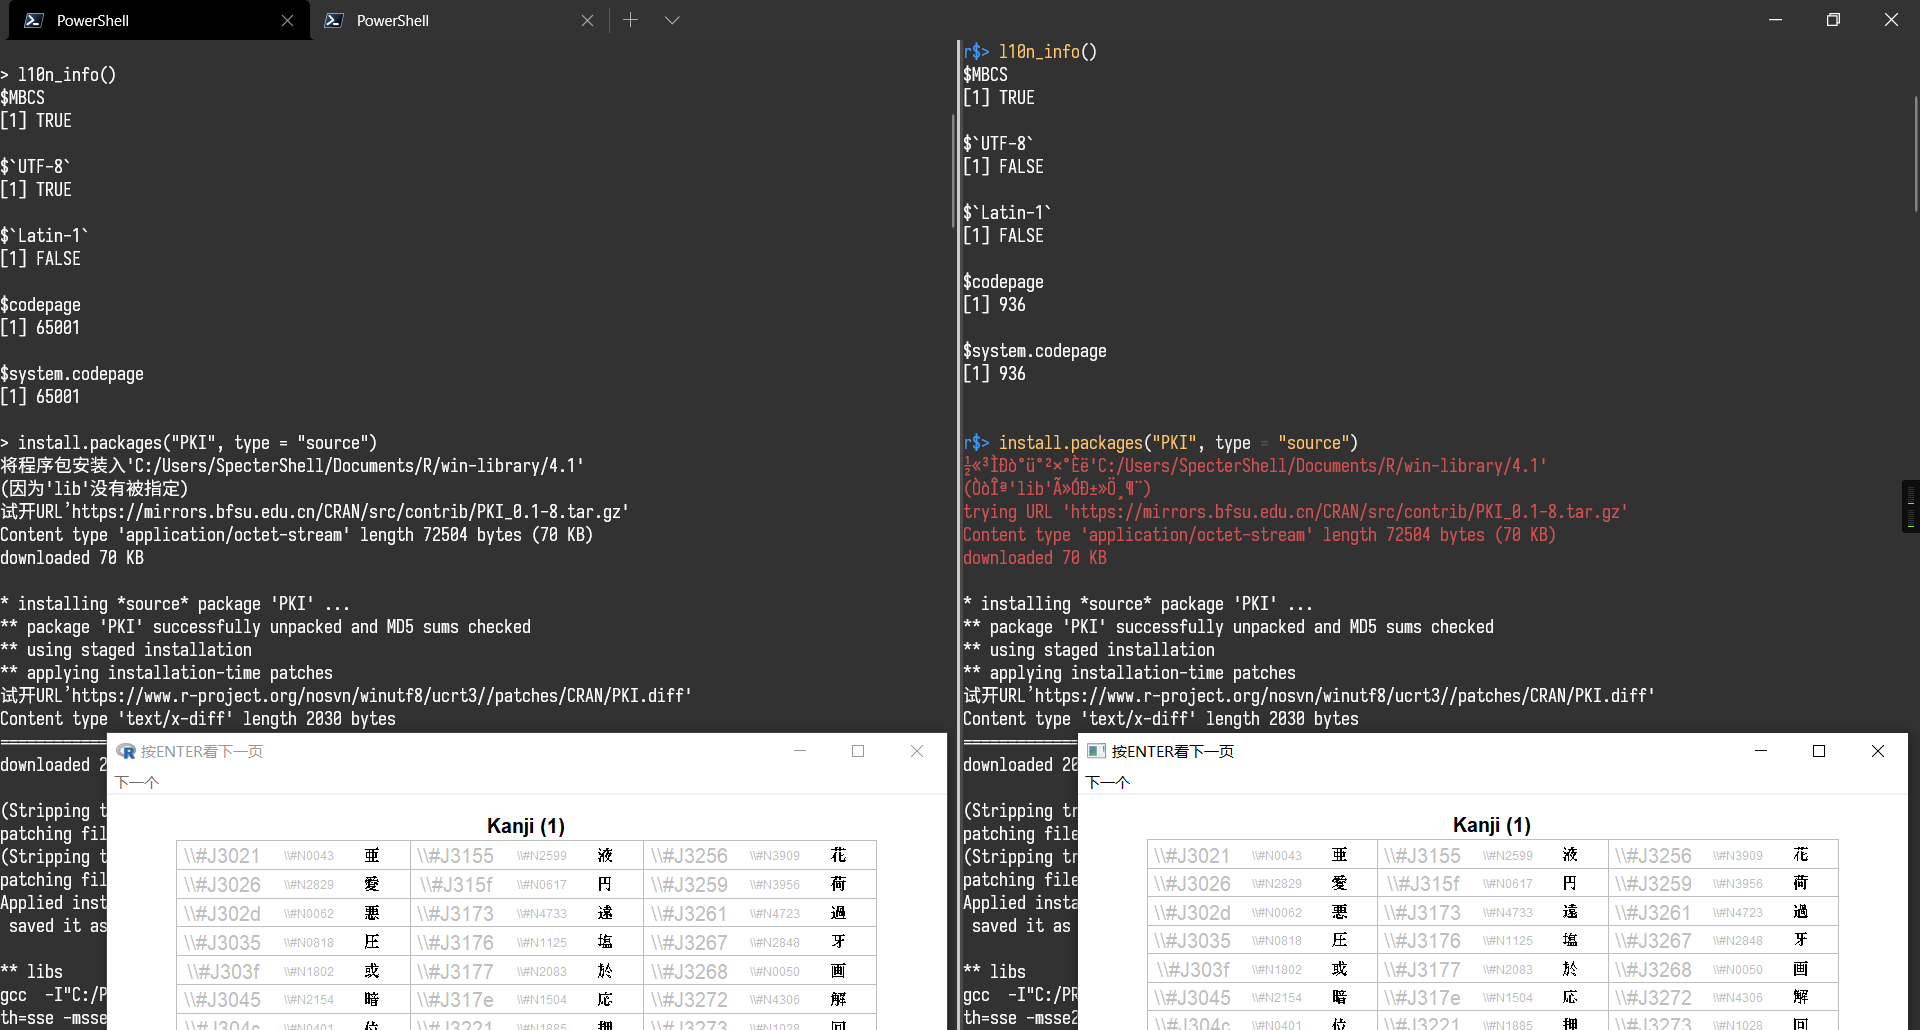This screenshot has height=1030, width=1920.
Task: Open a new terminal tab with the plus icon
Action: (631, 20)
